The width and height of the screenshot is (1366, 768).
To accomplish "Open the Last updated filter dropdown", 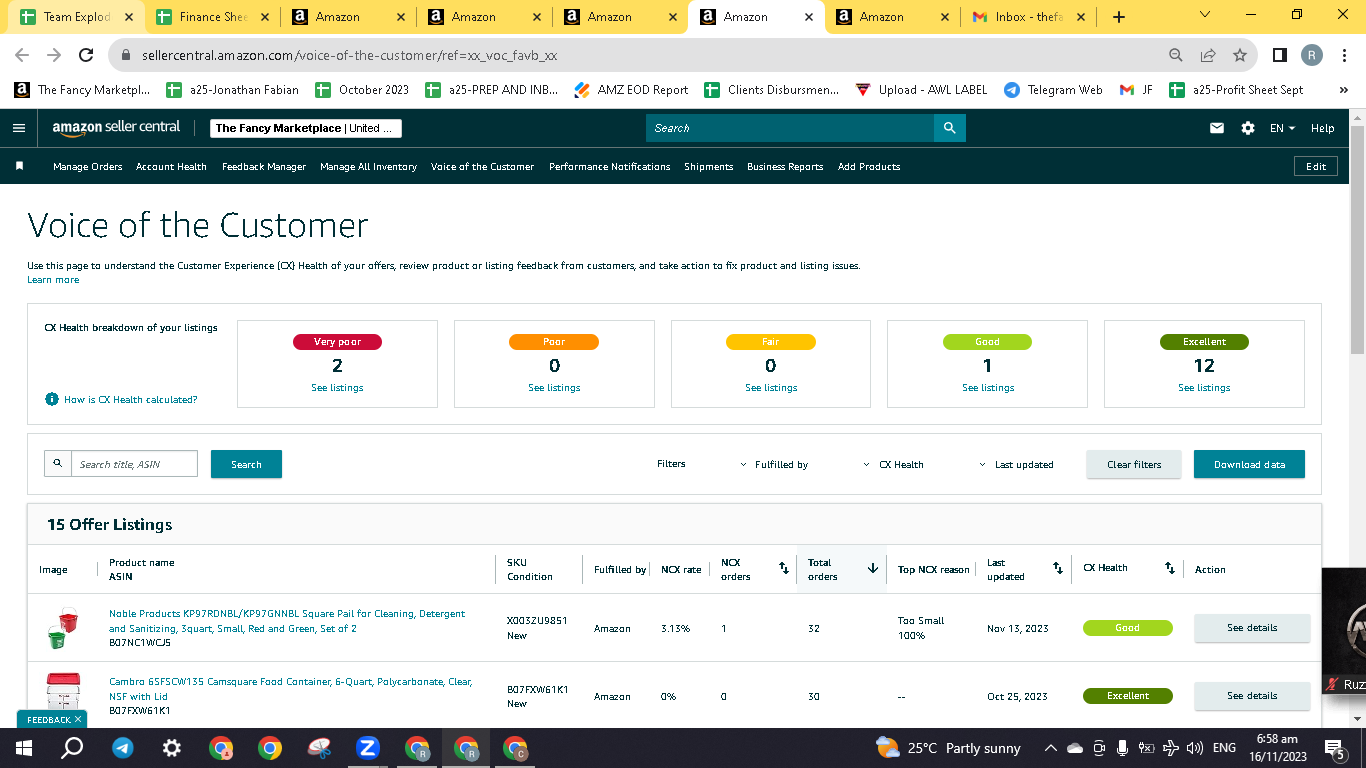I will [x=1017, y=465].
